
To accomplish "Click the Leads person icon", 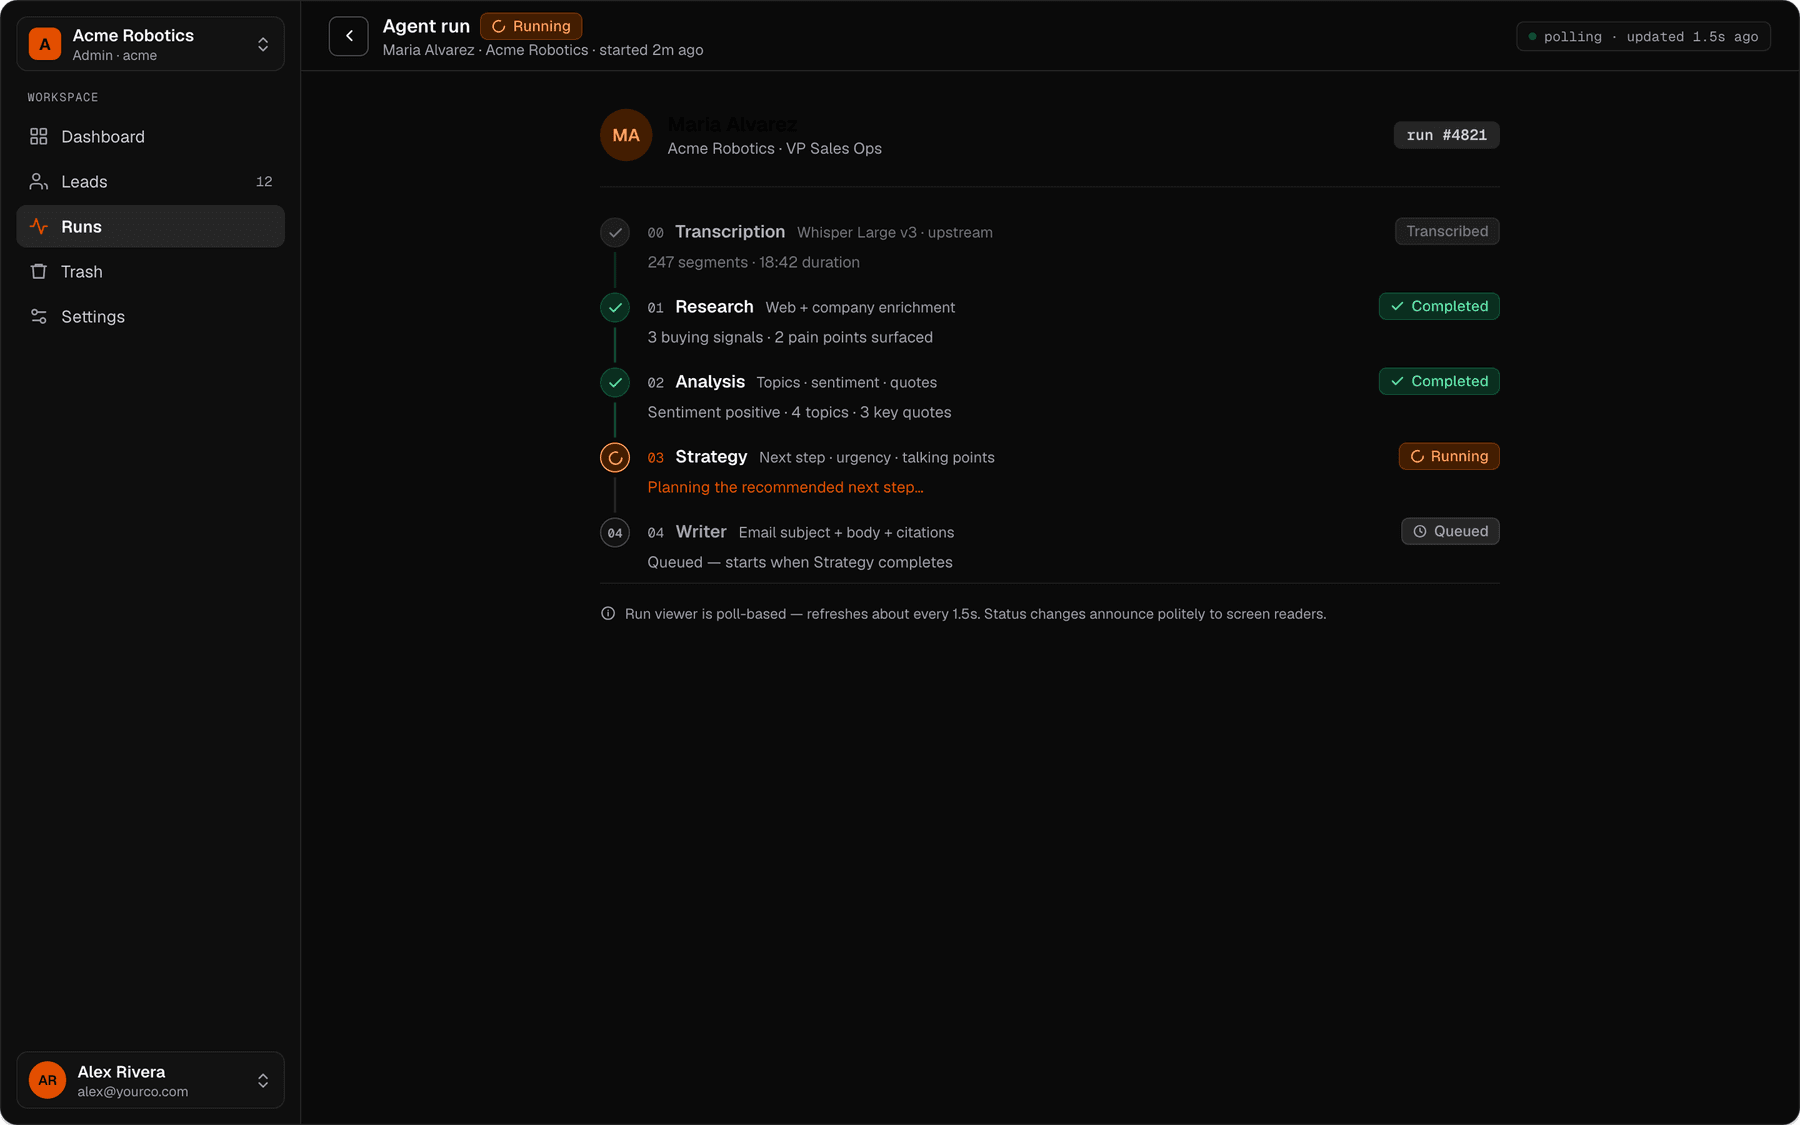I will [39, 181].
